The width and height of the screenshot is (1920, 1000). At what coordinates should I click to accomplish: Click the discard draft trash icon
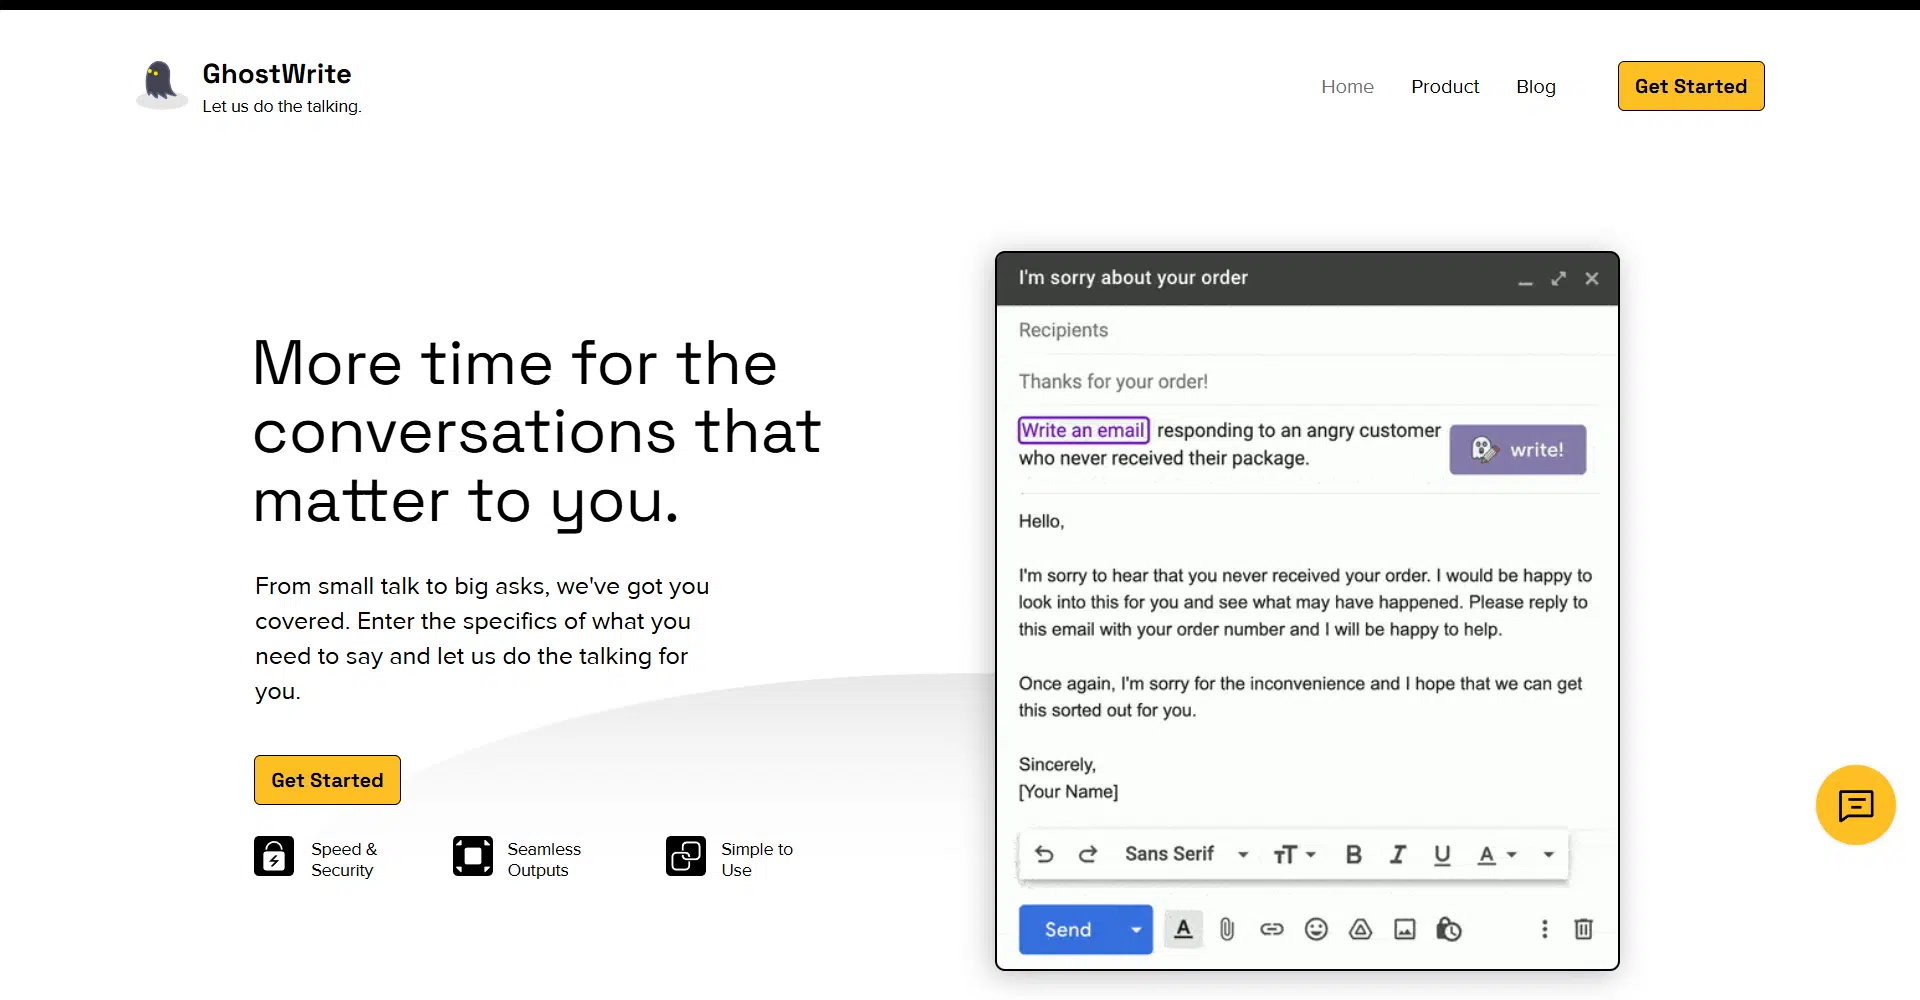(x=1583, y=930)
